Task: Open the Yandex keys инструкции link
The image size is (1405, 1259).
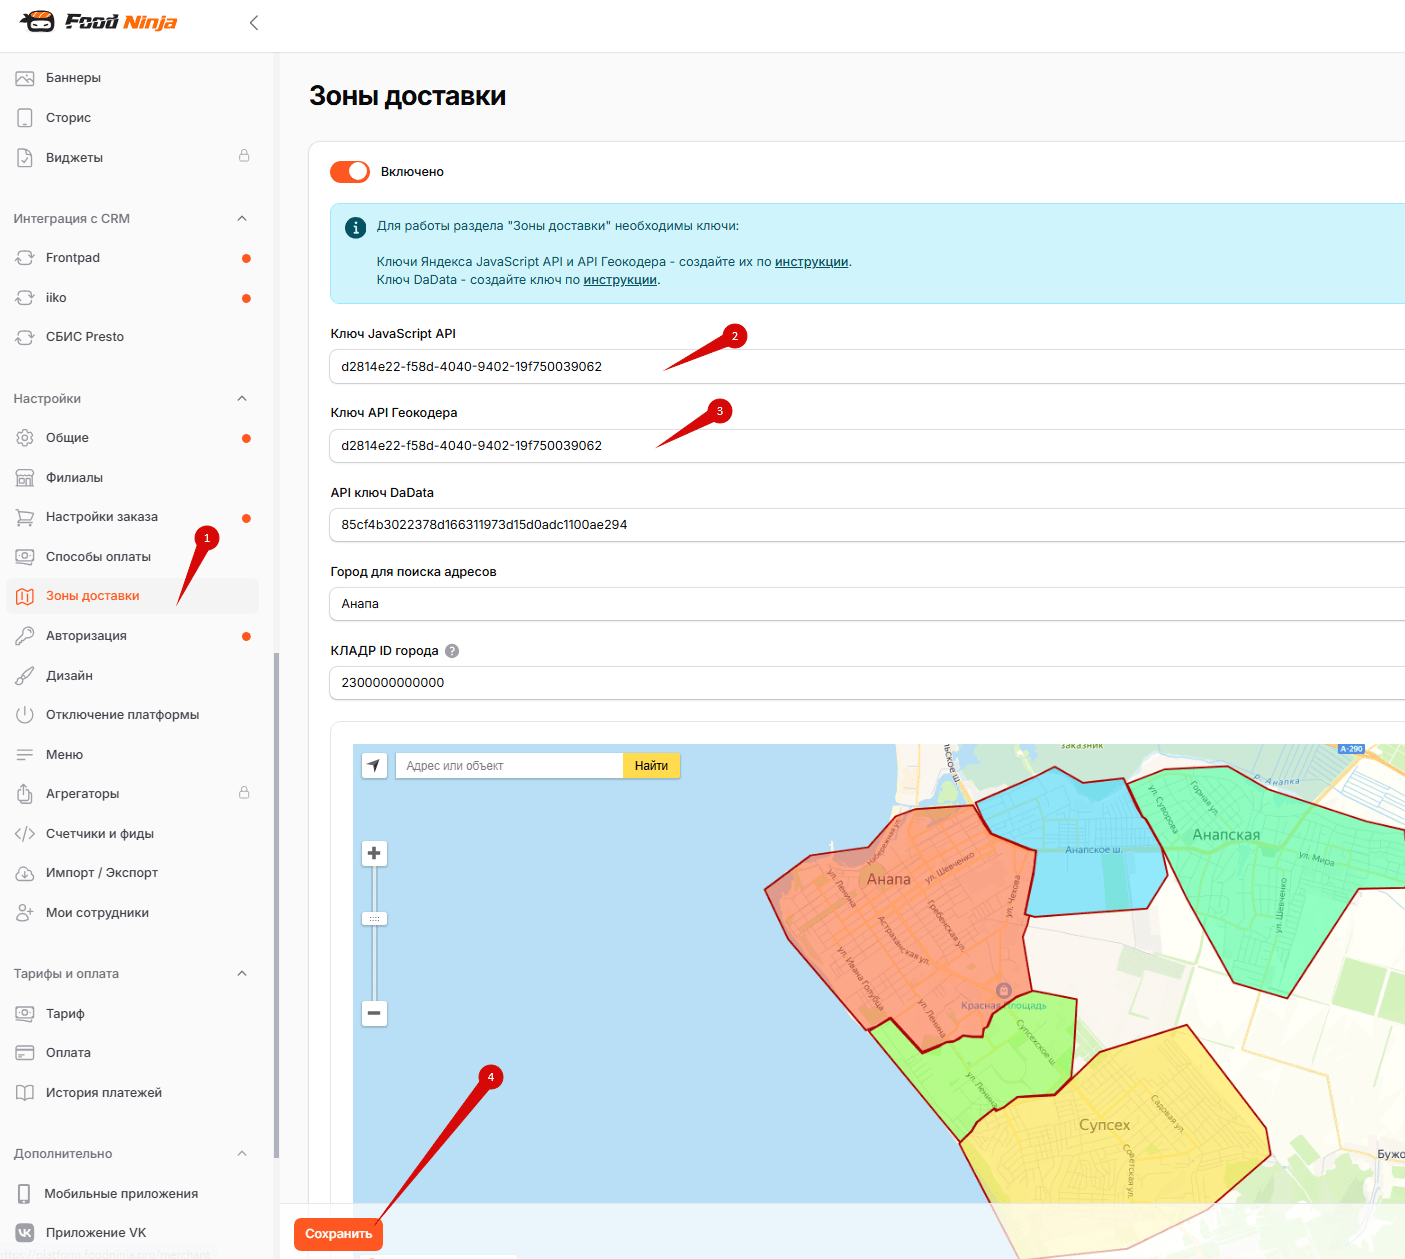Action: point(812,262)
